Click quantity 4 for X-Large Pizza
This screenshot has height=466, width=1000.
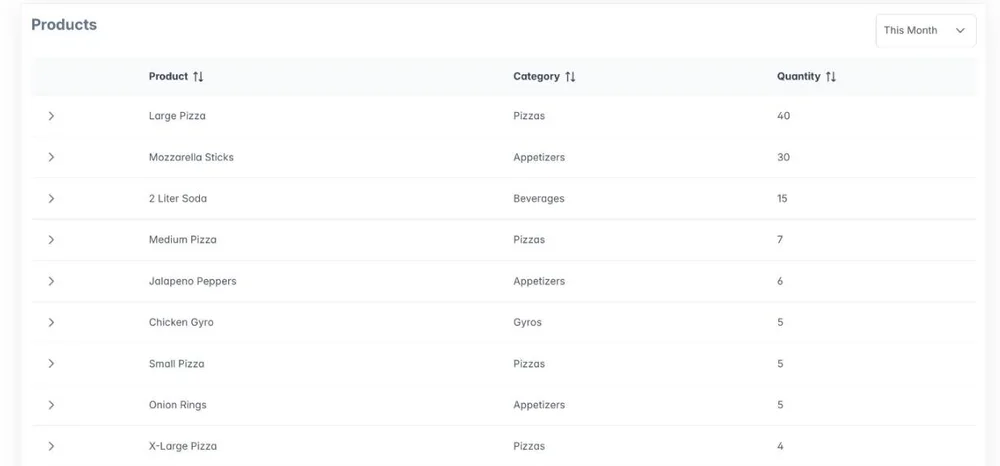tap(780, 446)
